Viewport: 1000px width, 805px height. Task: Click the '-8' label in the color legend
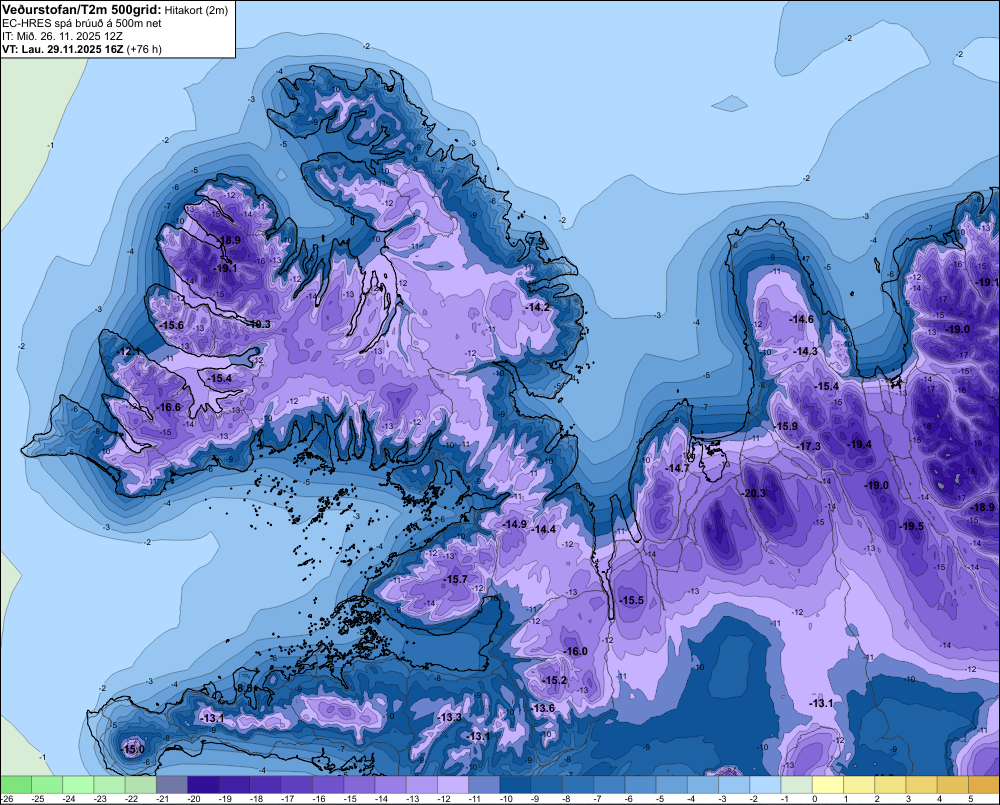tap(566, 799)
